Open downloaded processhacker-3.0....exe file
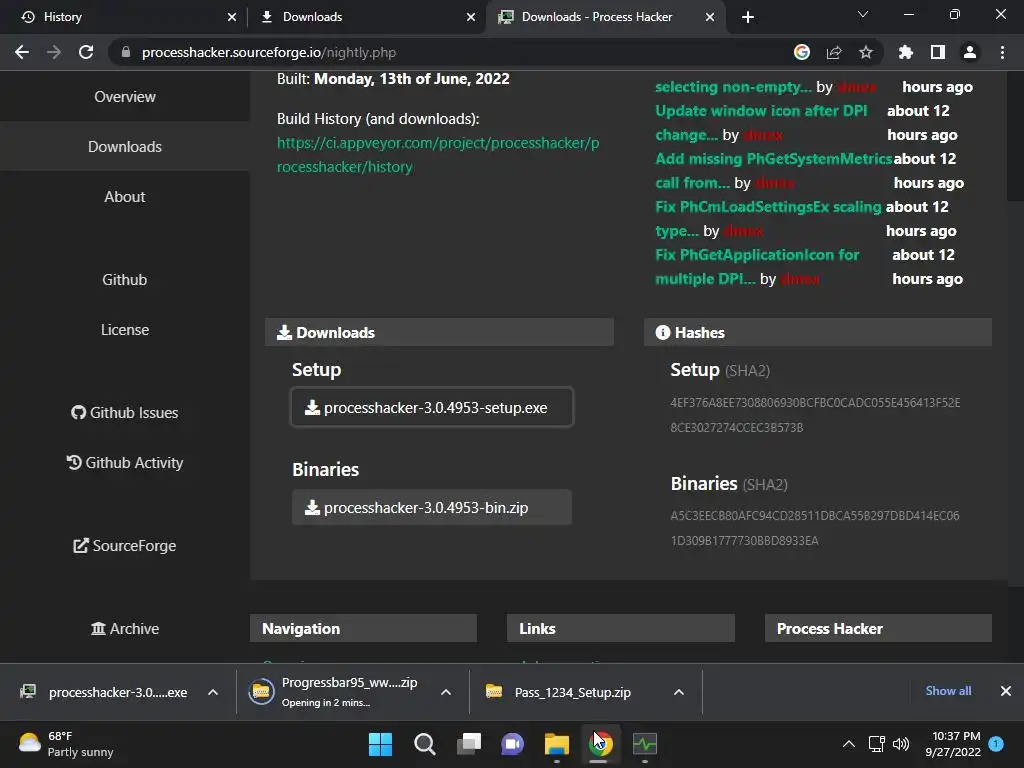The height and width of the screenshot is (768, 1024). pyautogui.click(x=103, y=692)
